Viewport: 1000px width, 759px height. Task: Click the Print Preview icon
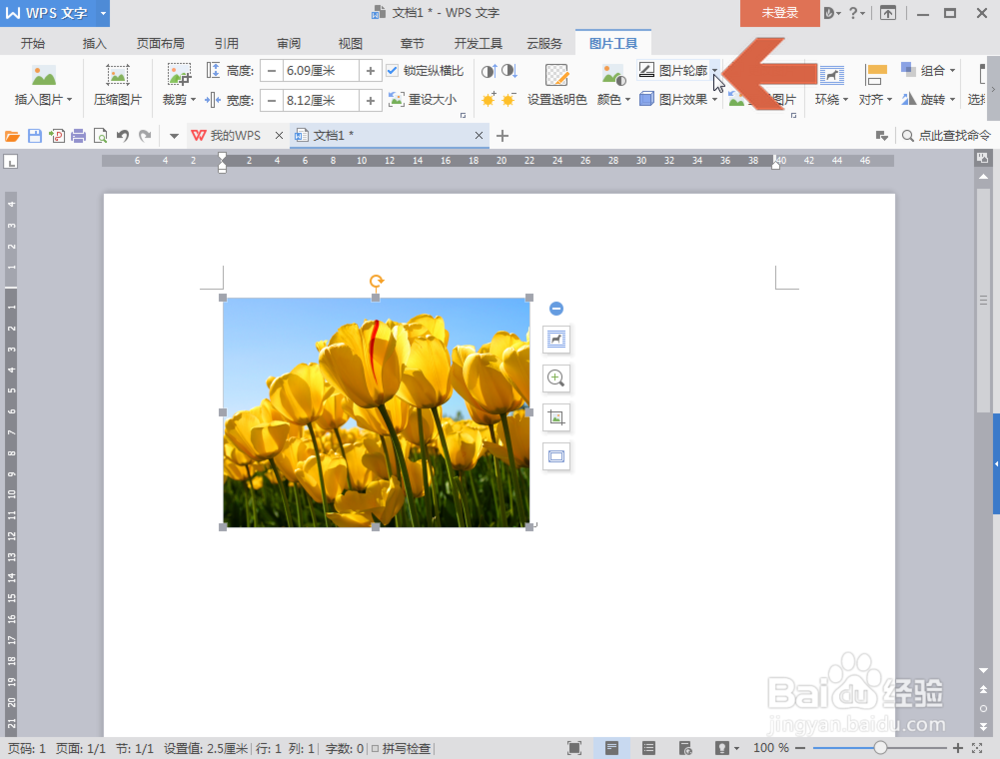pos(100,136)
